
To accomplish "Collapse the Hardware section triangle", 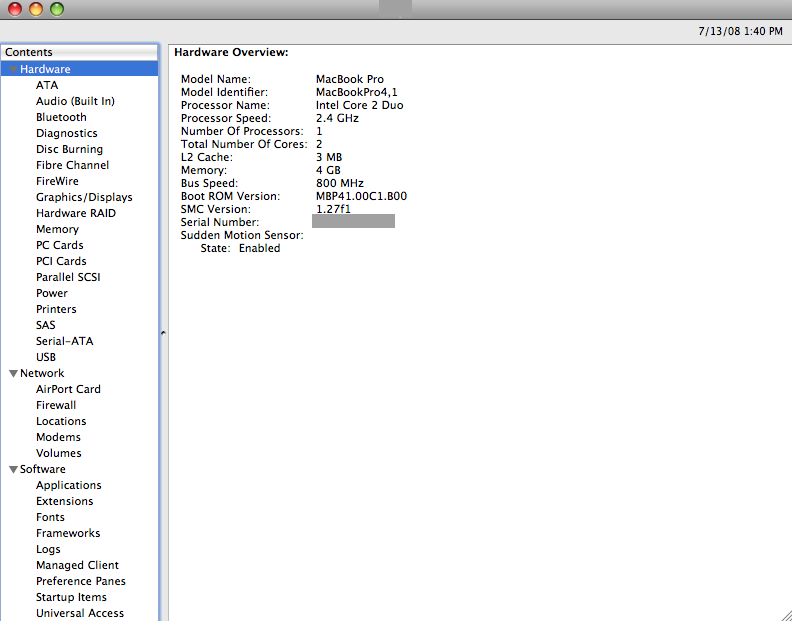I will (x=14, y=69).
